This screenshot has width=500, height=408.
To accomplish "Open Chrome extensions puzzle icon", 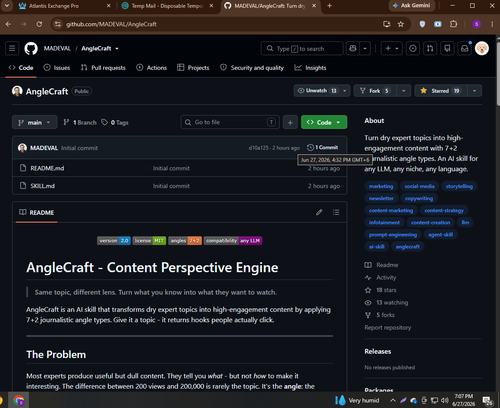I will [x=454, y=24].
